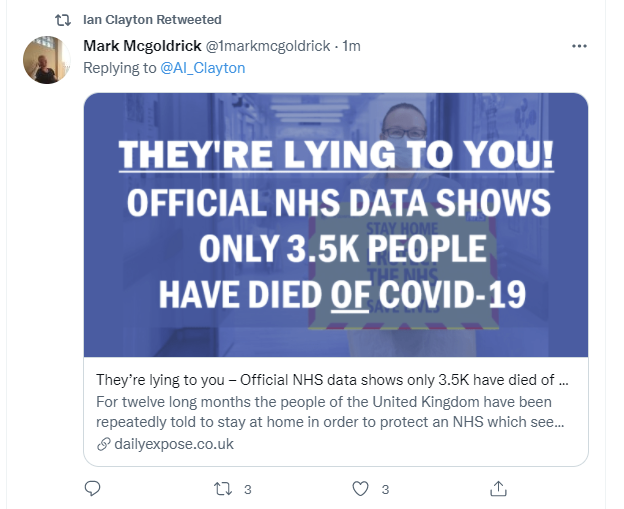Toggle the heart Like icon
Screen dimensions: 624x509
coord(362,489)
